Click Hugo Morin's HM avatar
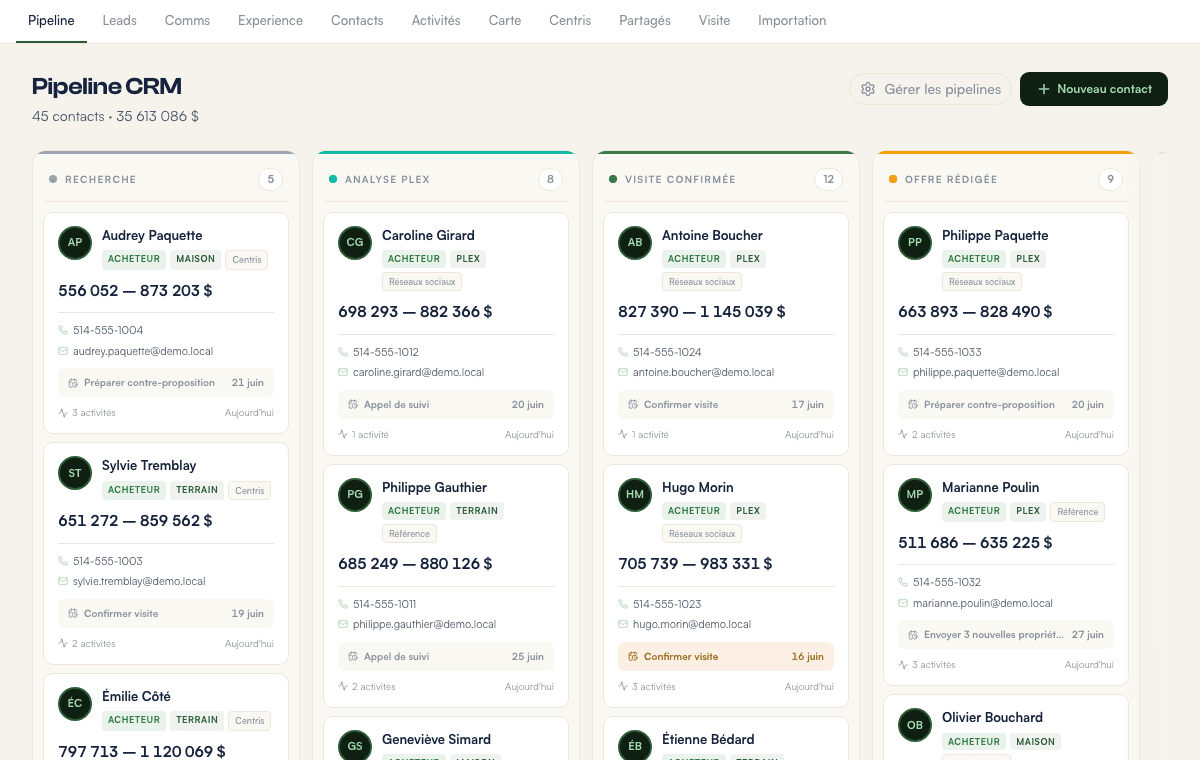1200x760 pixels. tap(635, 494)
